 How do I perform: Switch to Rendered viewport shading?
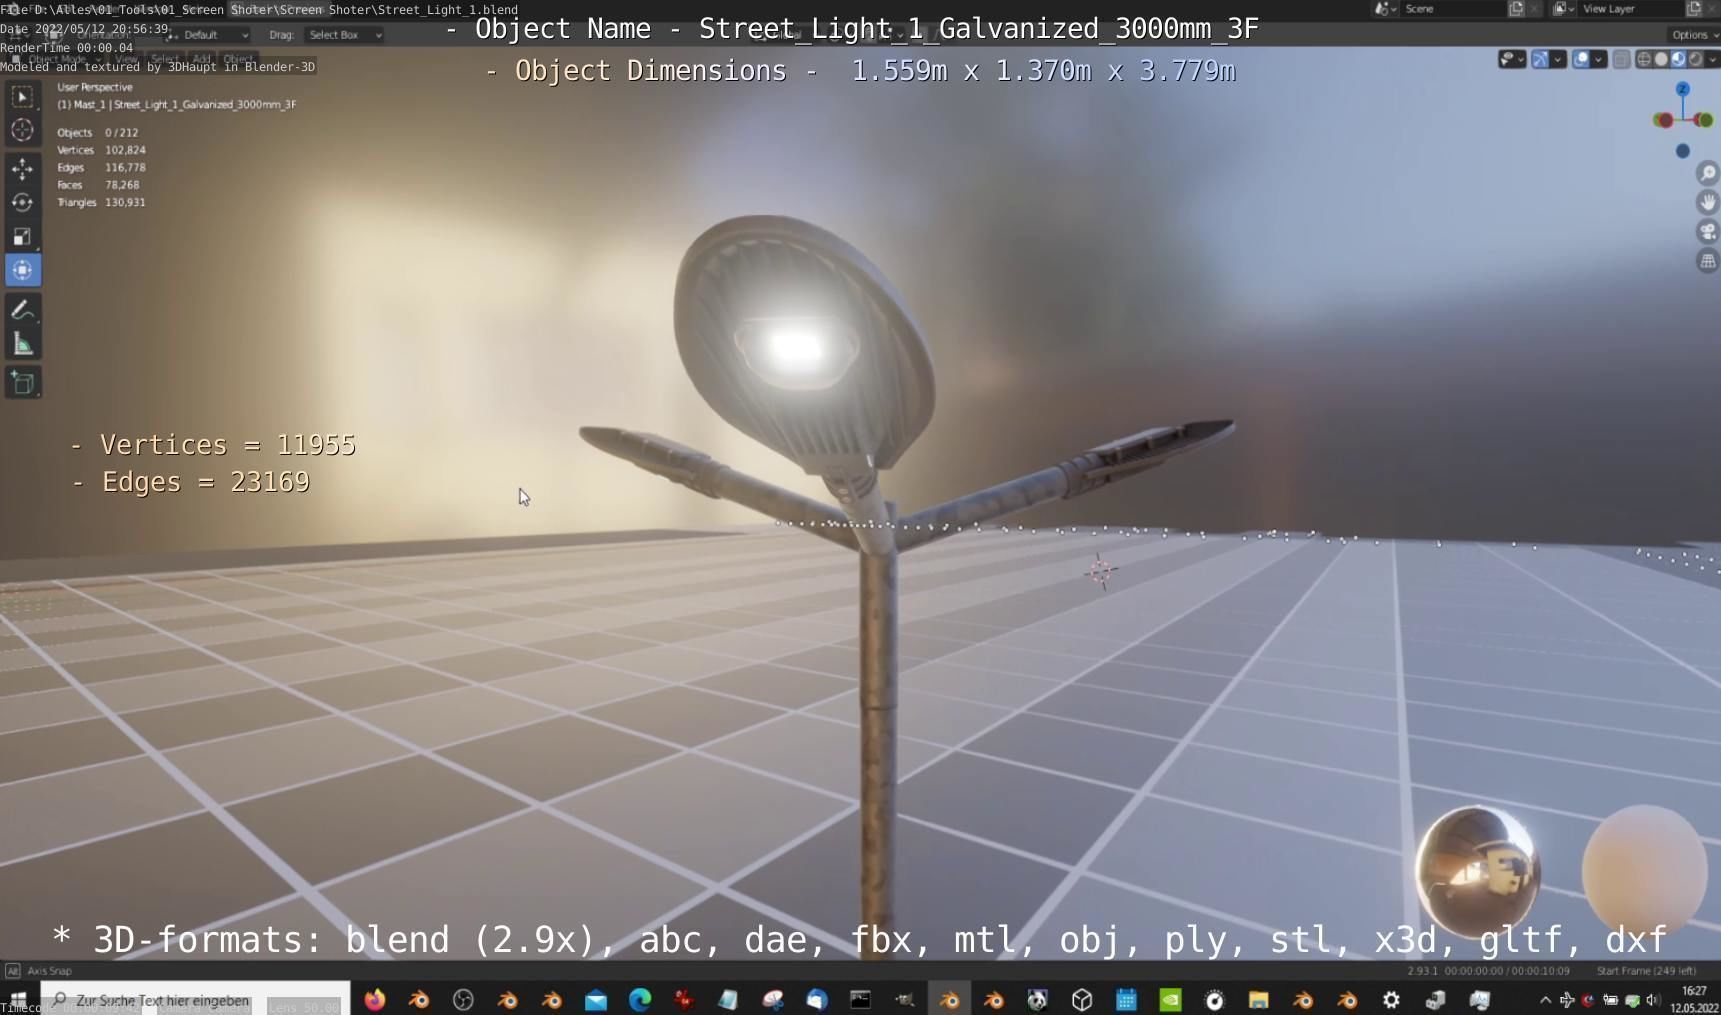1695,60
